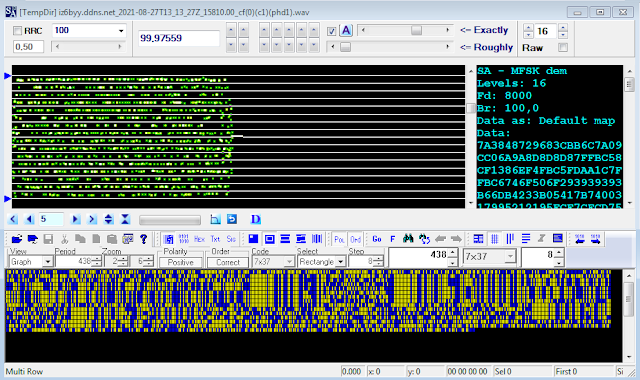Click the vertical compress hourglass icon
640x380 pixels.
(125, 220)
